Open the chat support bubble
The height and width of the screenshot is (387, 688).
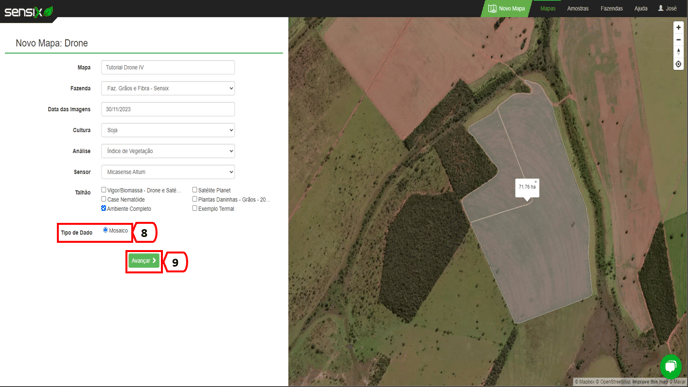tap(671, 366)
